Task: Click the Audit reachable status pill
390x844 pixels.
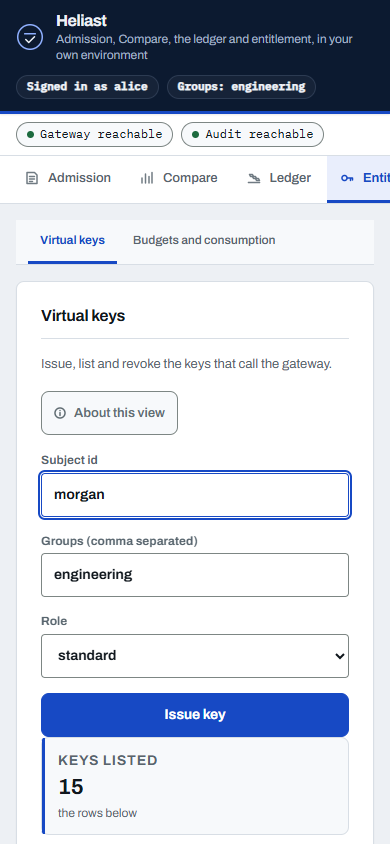Action: coord(252,135)
